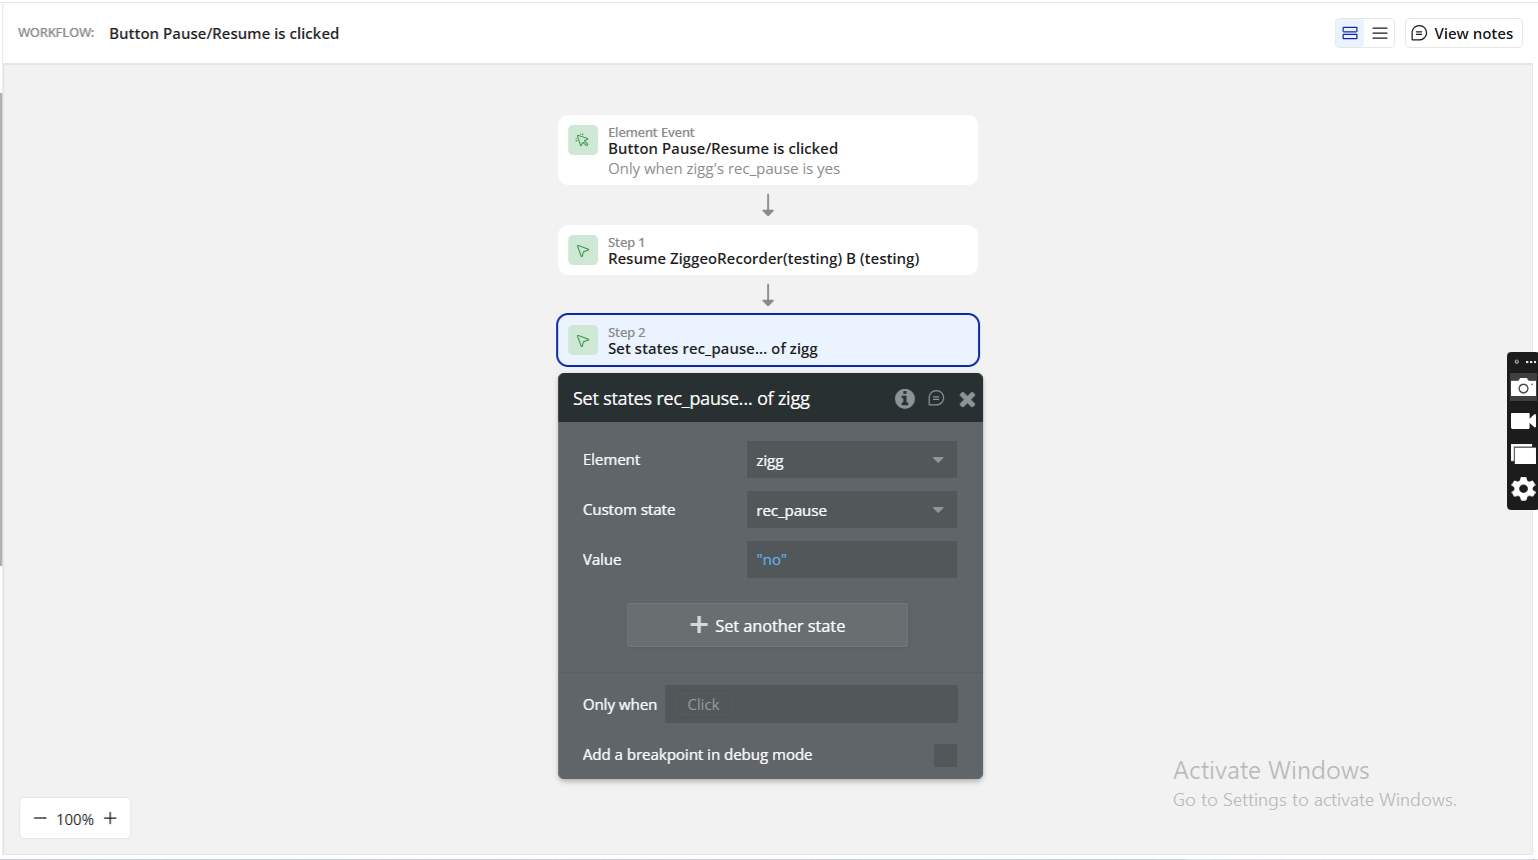The image size is (1538, 860).
Task: Switch to compact list view layout
Action: click(1380, 33)
